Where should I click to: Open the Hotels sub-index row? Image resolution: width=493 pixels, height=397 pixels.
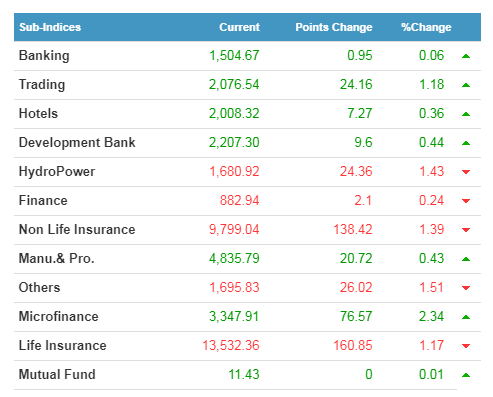pos(247,114)
